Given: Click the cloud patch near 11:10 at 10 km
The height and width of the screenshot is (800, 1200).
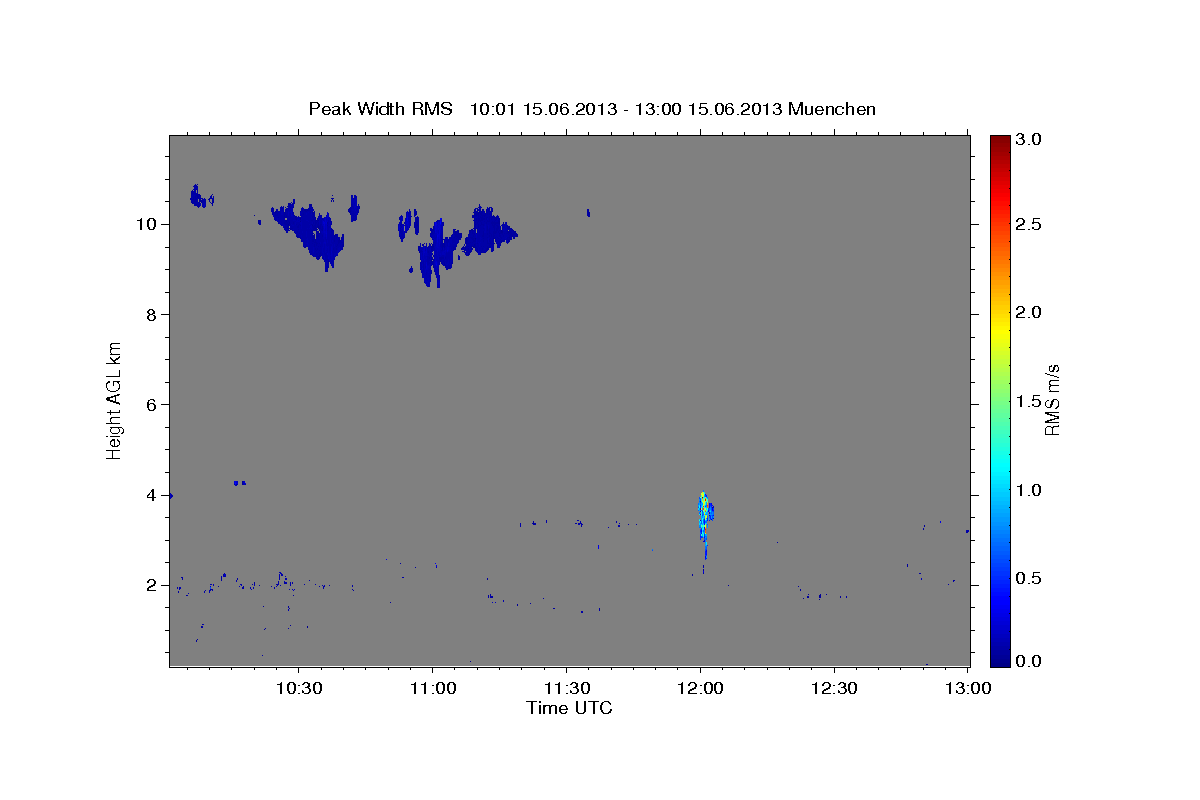Looking at the screenshot, I should click(x=488, y=232).
